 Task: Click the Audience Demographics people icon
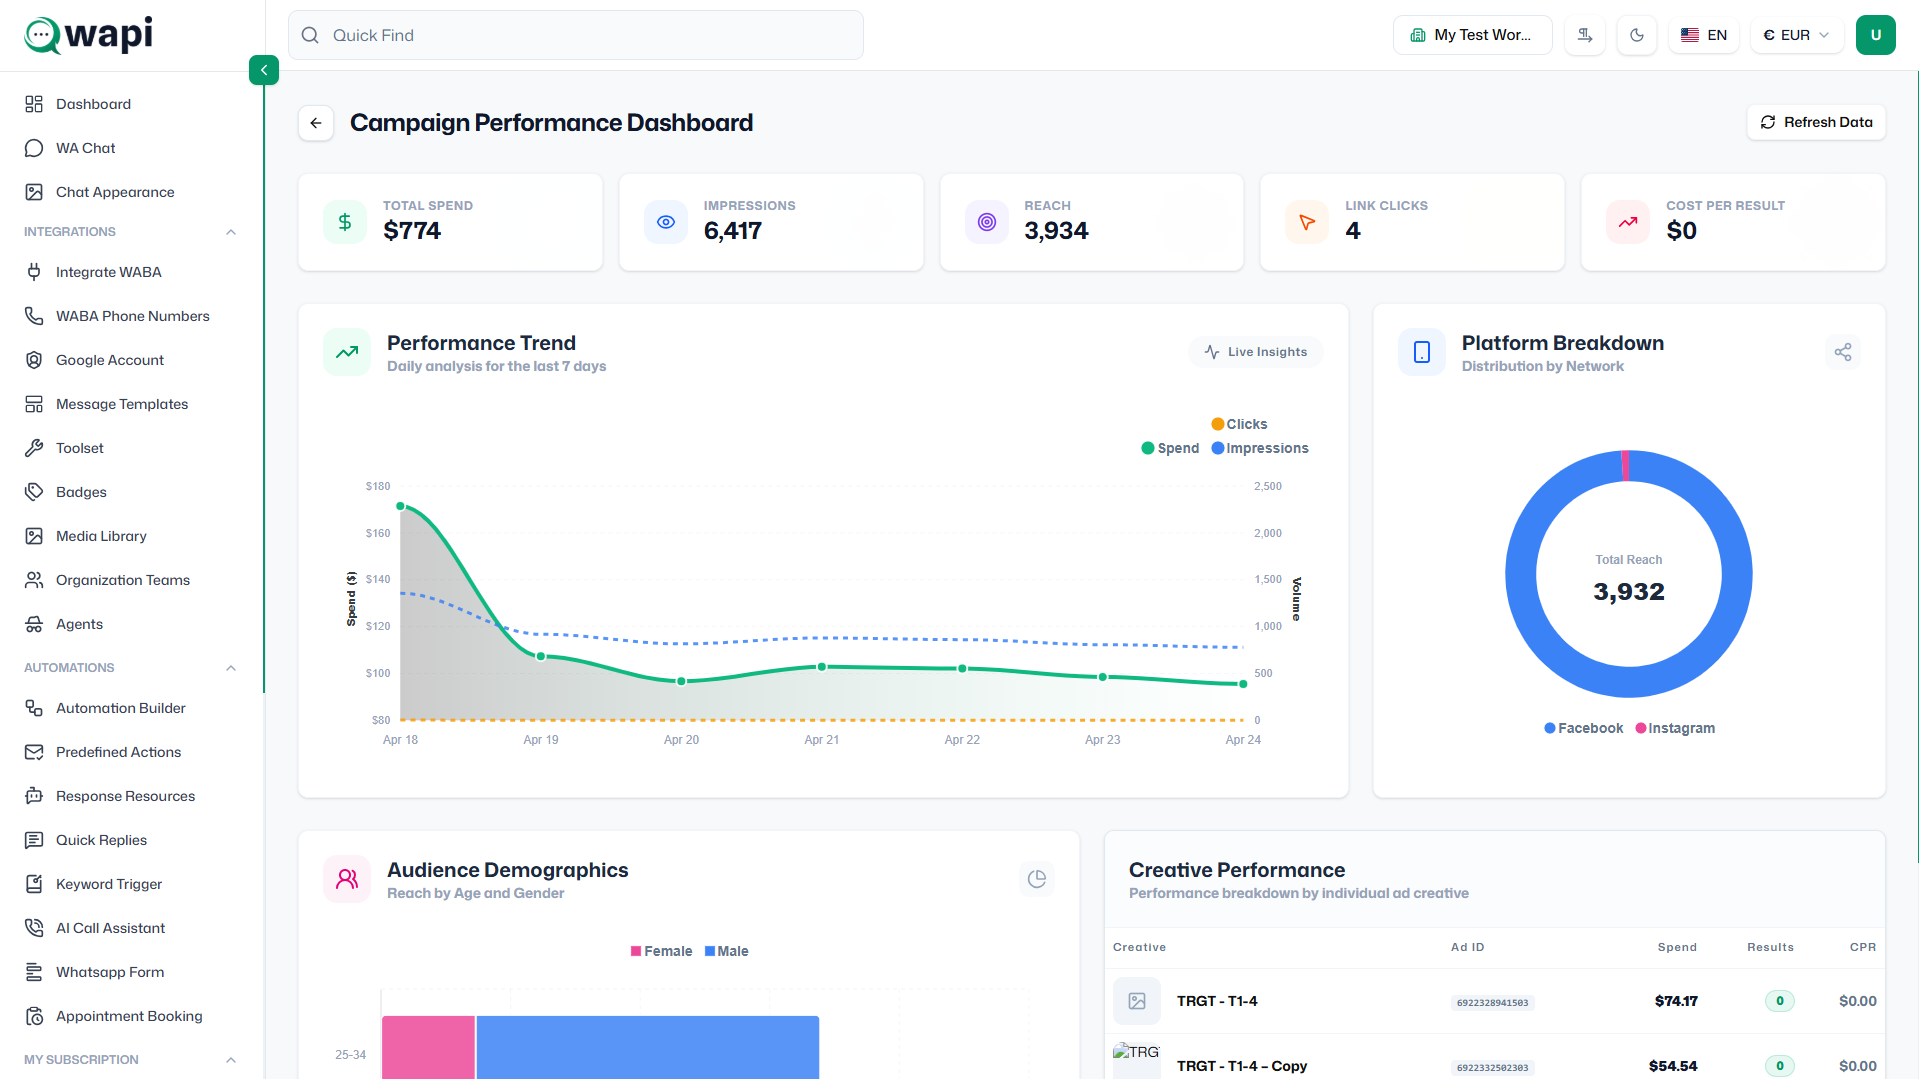click(347, 879)
